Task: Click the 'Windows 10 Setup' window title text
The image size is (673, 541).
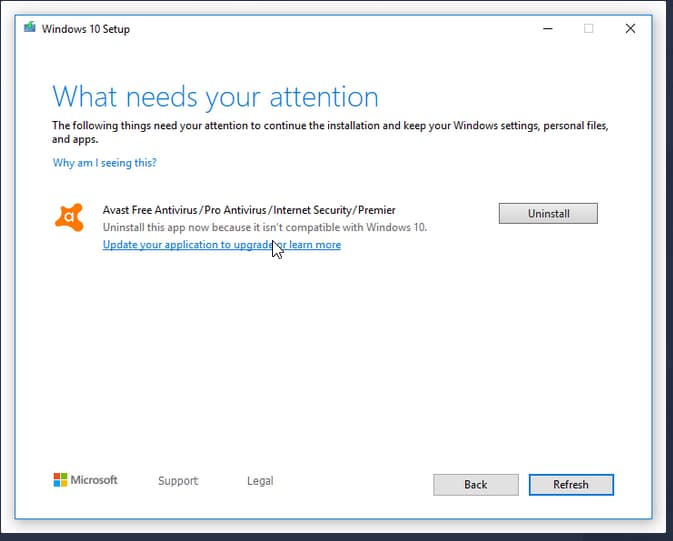Action: point(86,29)
